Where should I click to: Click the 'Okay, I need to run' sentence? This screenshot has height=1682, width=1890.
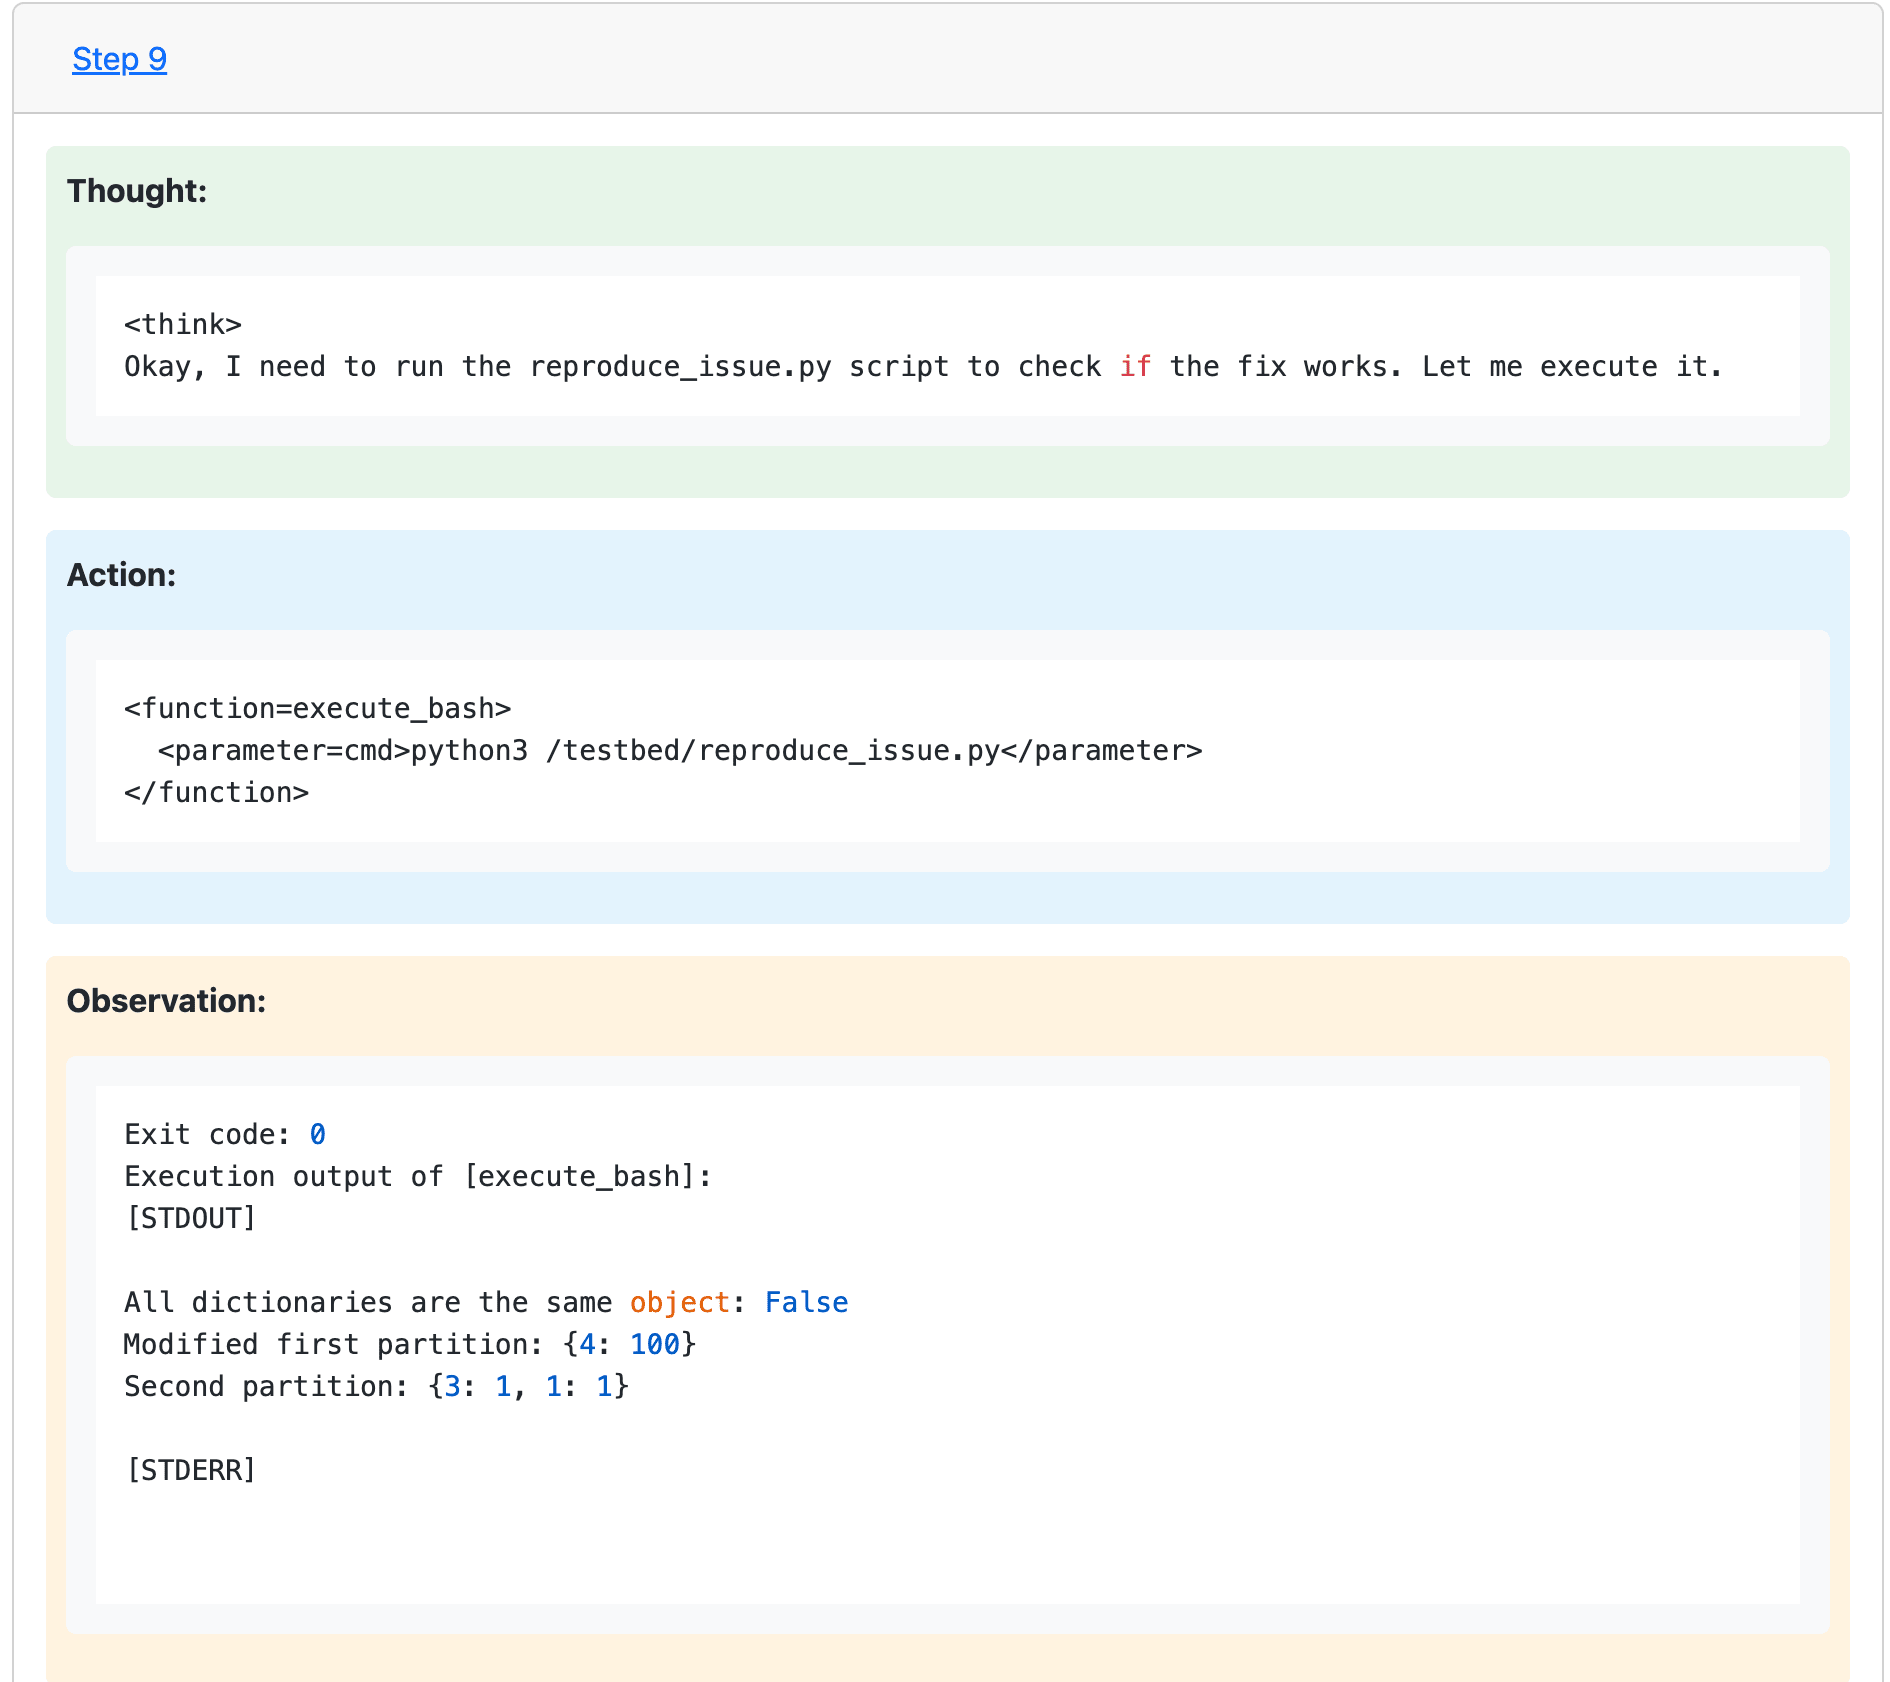(923, 367)
